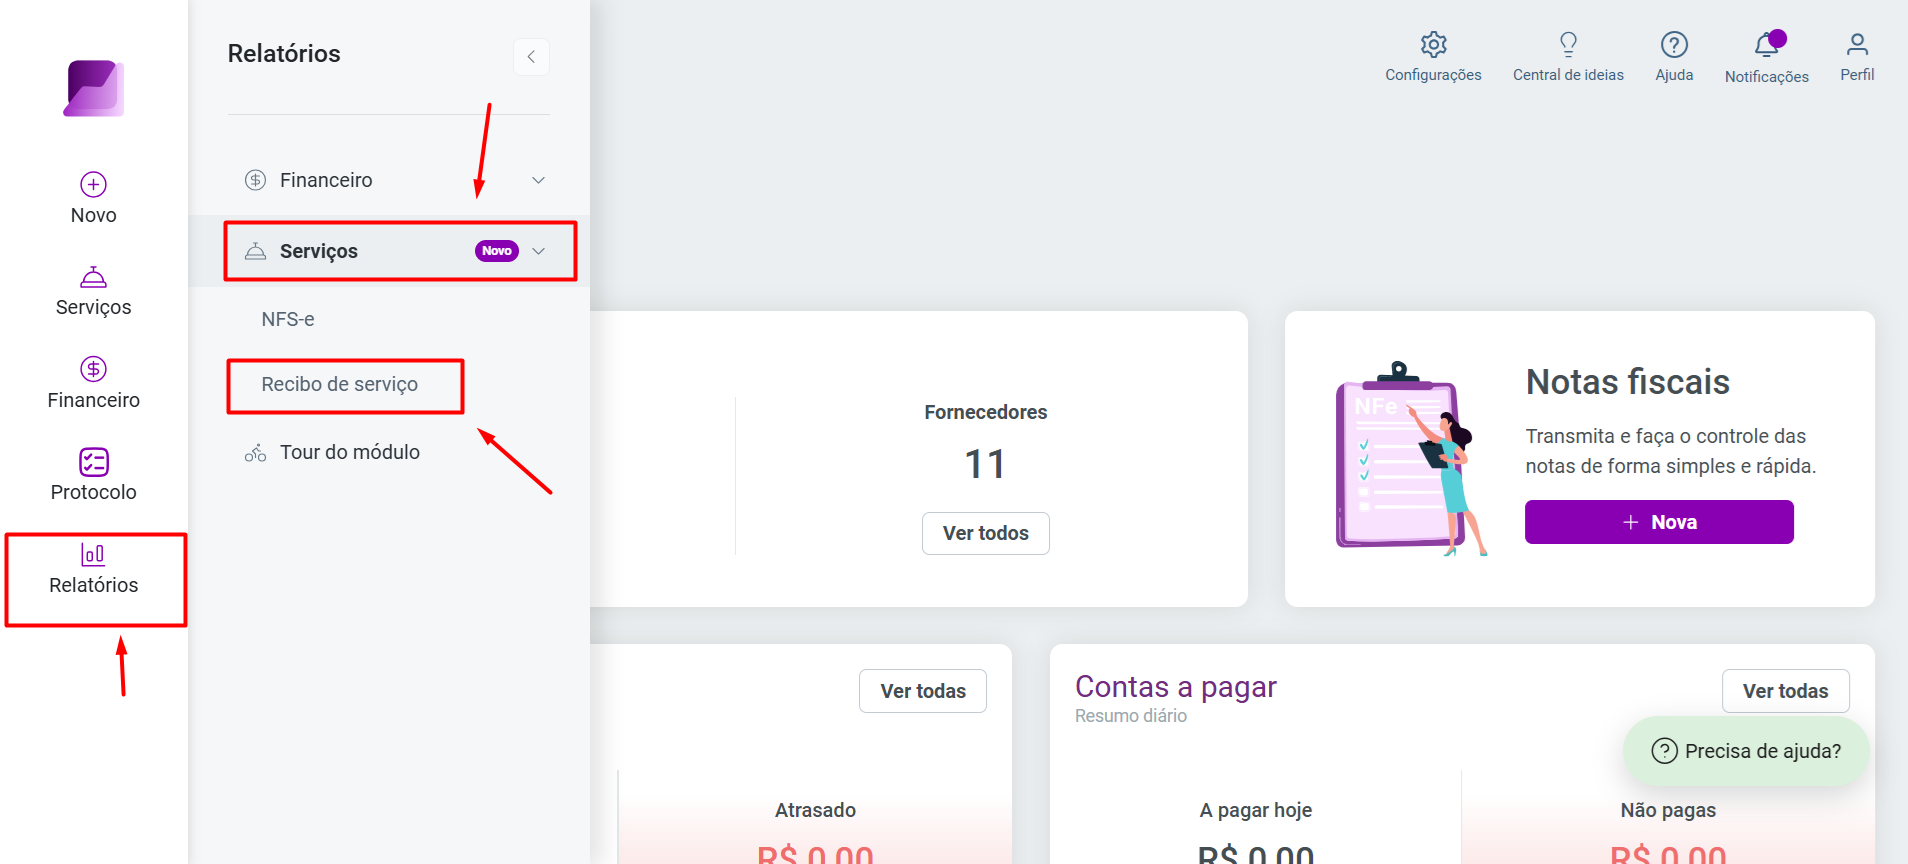1908x864 pixels.
Task: Open Recibo de serviço report
Action: click(x=340, y=384)
